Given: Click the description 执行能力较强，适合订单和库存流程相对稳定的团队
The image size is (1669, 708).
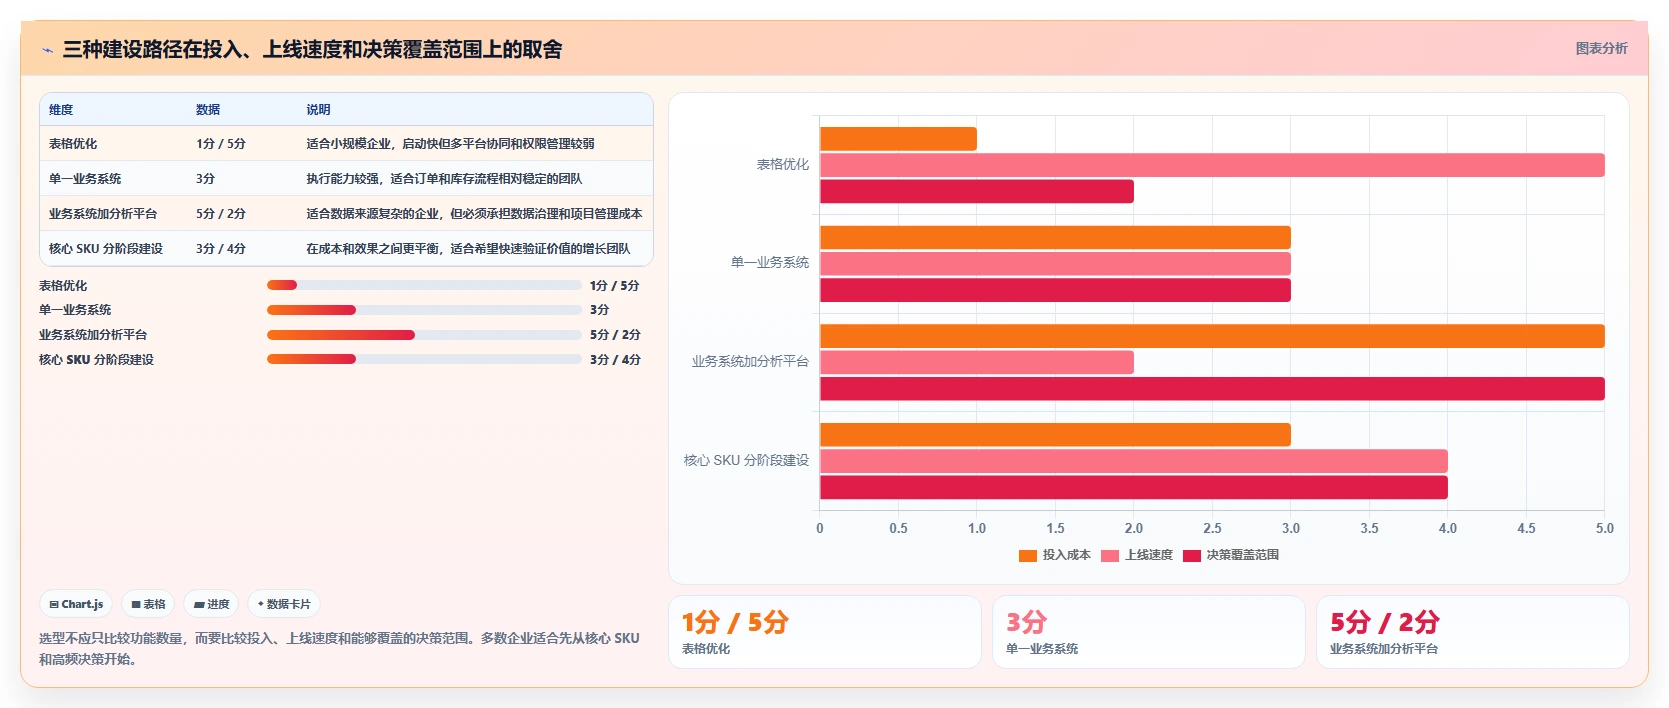Looking at the screenshot, I should point(444,179).
